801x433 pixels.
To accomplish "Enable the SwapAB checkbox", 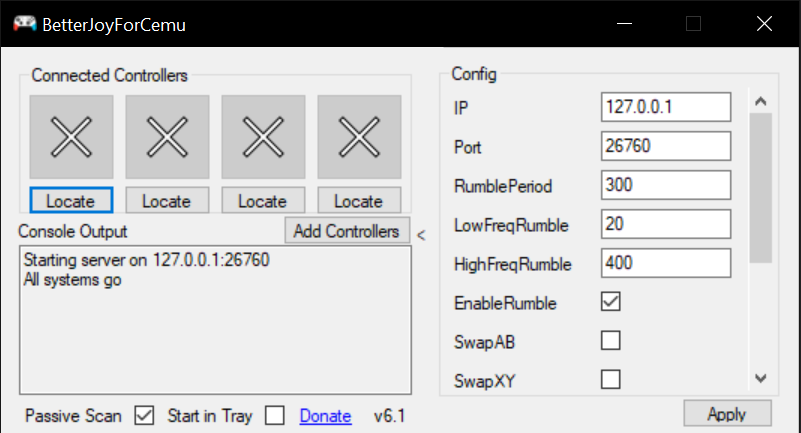I will coord(611,341).
